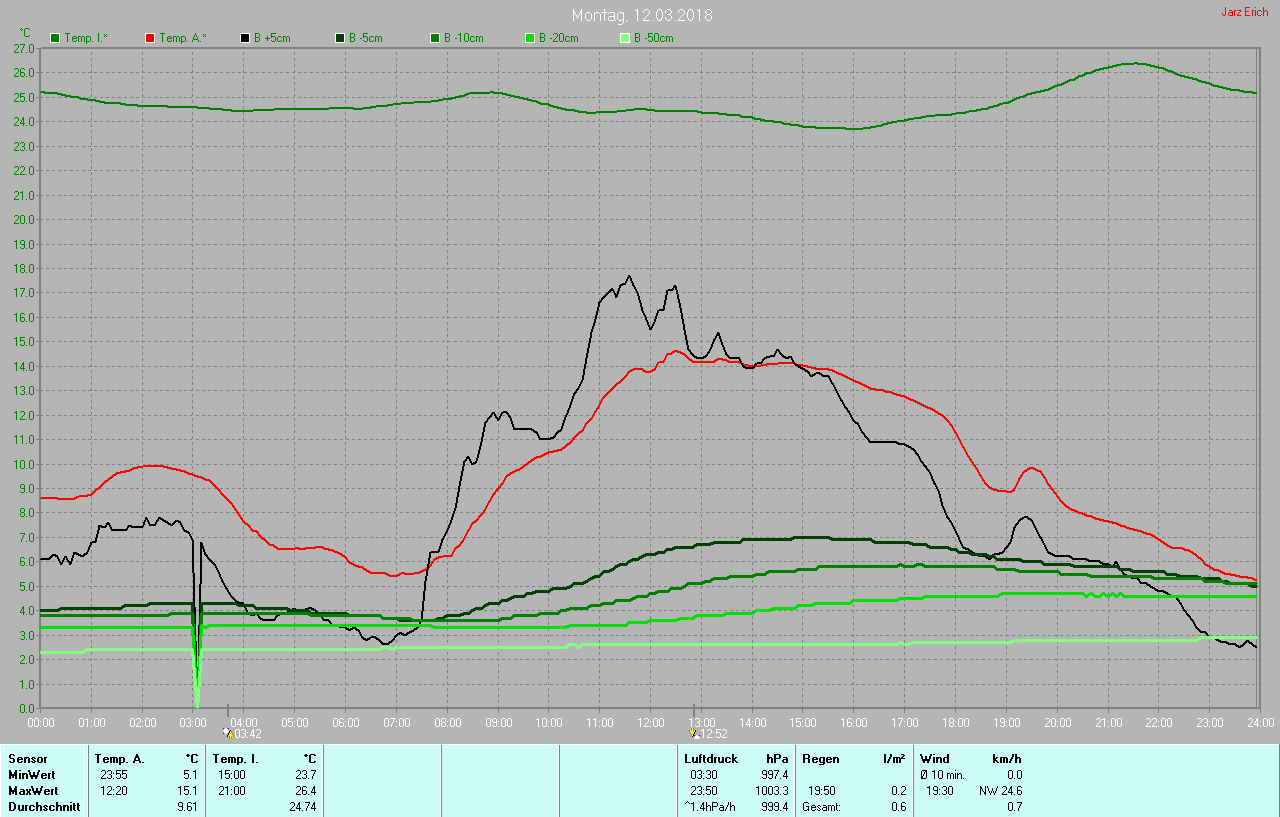This screenshot has height=817, width=1280.
Task: Click the pressure maximum time '23:50'
Action: coord(704,791)
